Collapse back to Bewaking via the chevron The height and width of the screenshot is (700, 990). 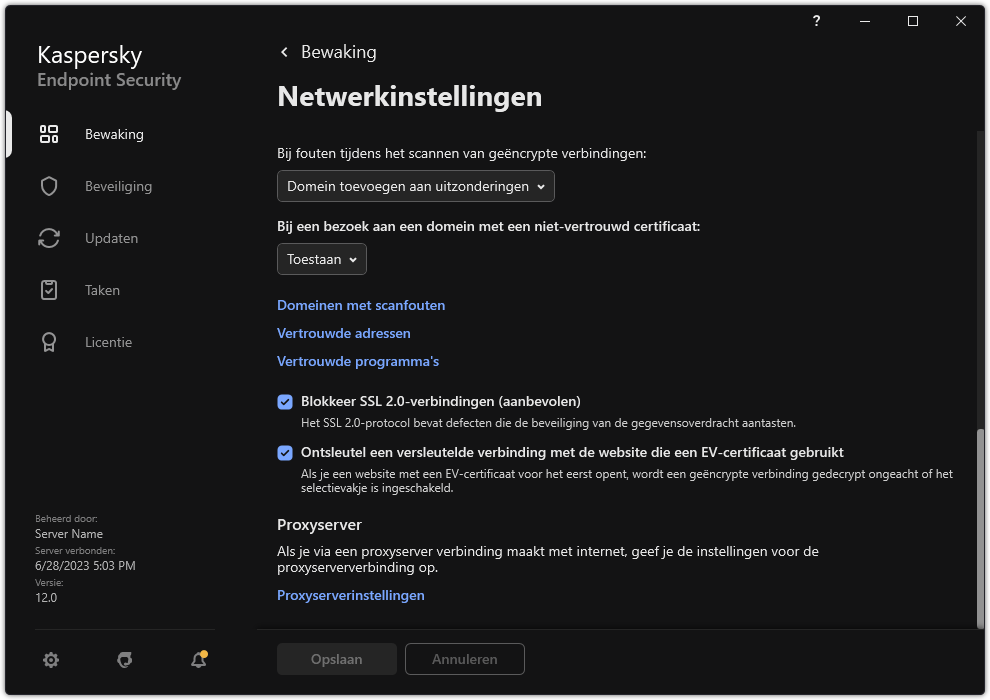[284, 52]
